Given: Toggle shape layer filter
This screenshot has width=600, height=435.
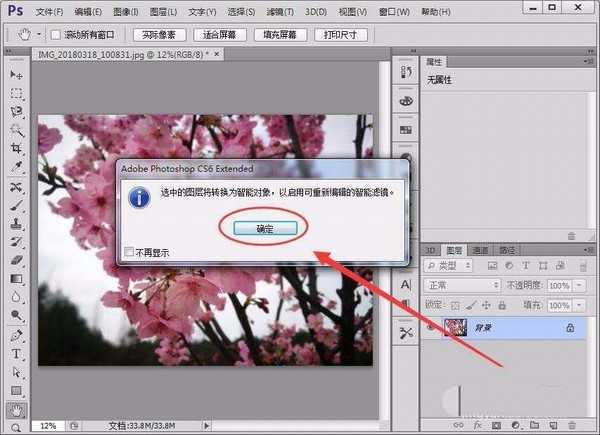Looking at the screenshot, I should [543, 265].
